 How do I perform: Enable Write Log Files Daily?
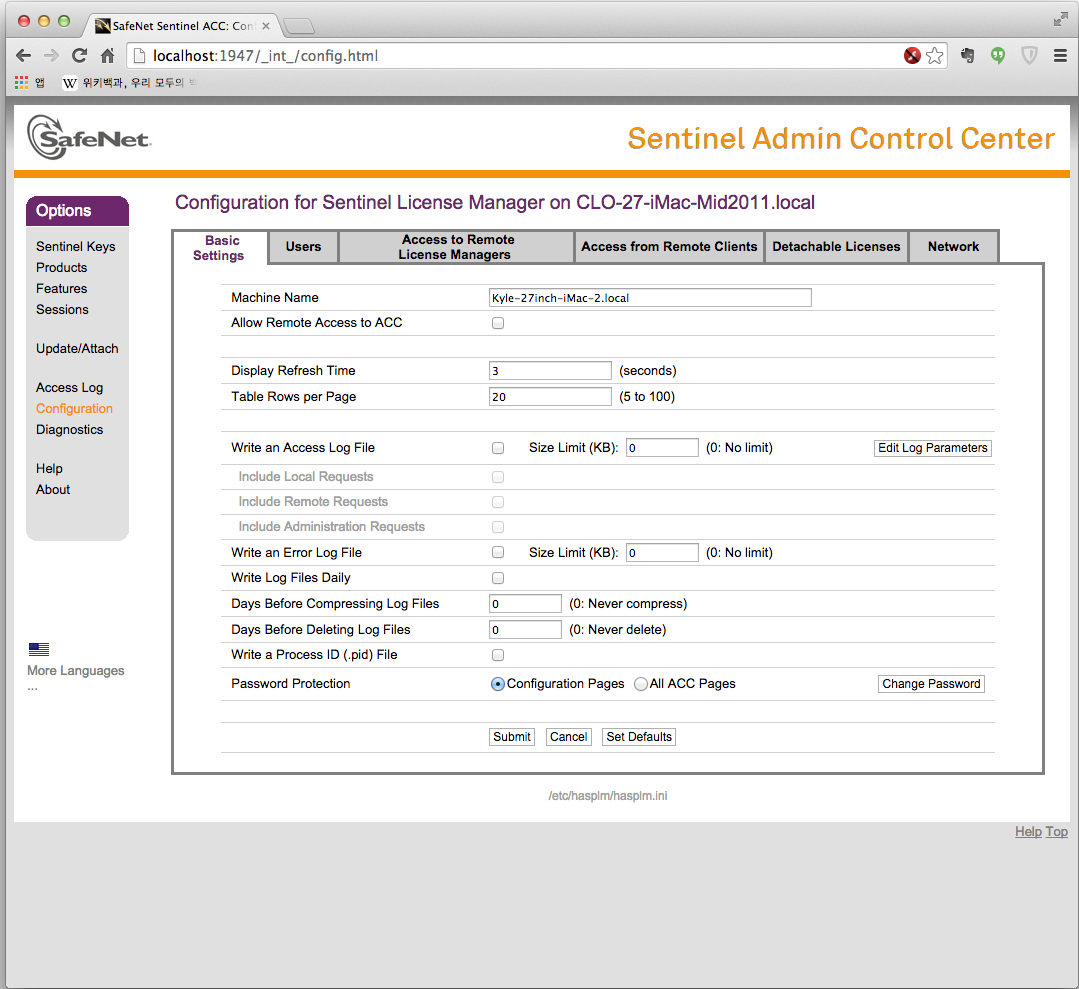click(498, 578)
